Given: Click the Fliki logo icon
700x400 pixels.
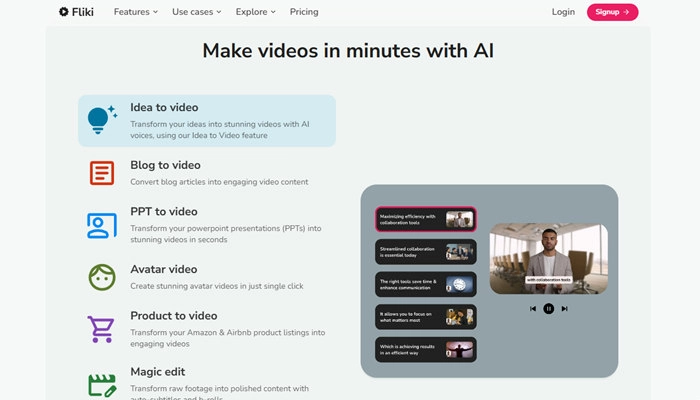Looking at the screenshot, I should 64,12.
